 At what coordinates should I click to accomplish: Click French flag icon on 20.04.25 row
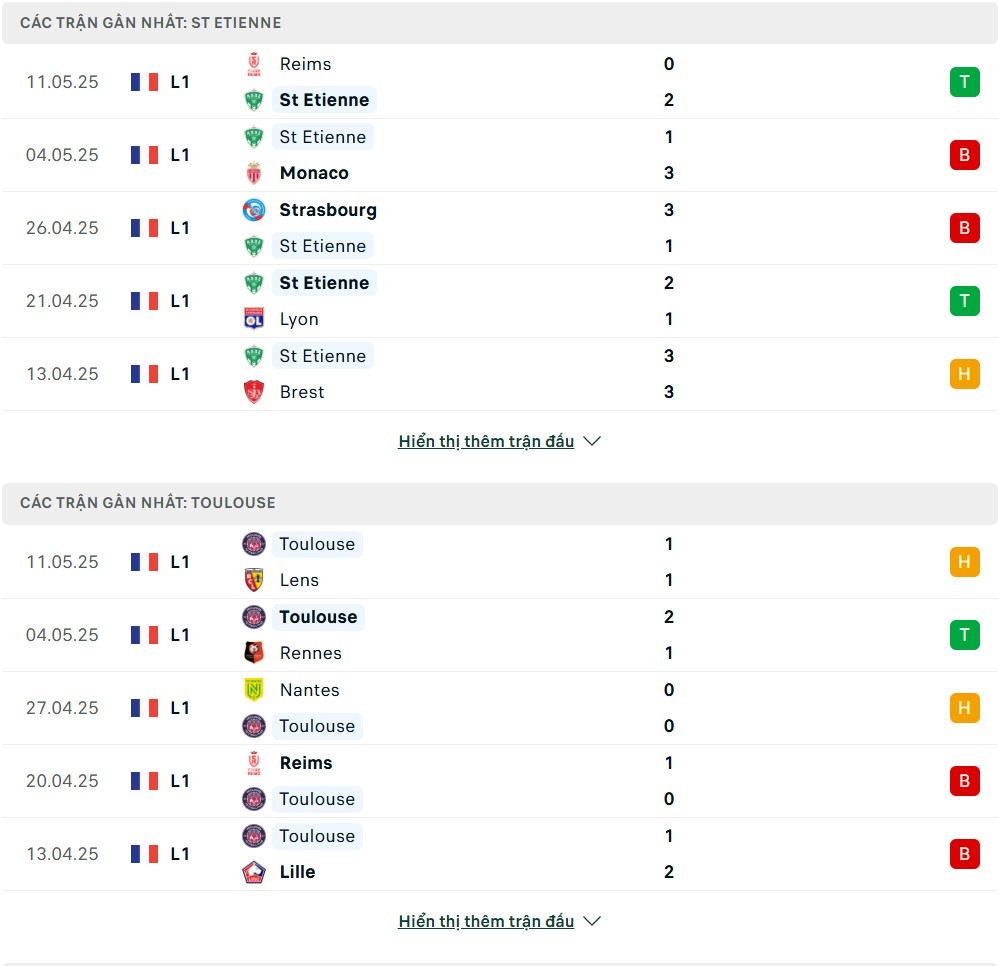point(144,780)
